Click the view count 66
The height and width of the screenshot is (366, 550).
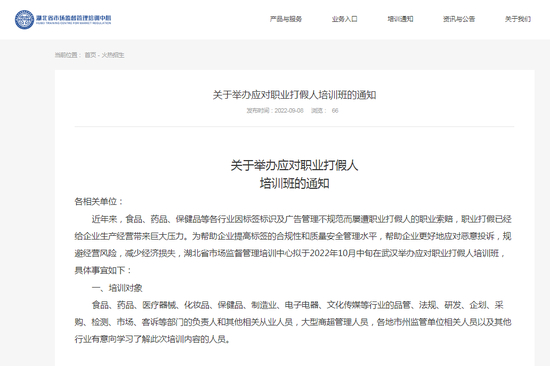click(x=335, y=111)
